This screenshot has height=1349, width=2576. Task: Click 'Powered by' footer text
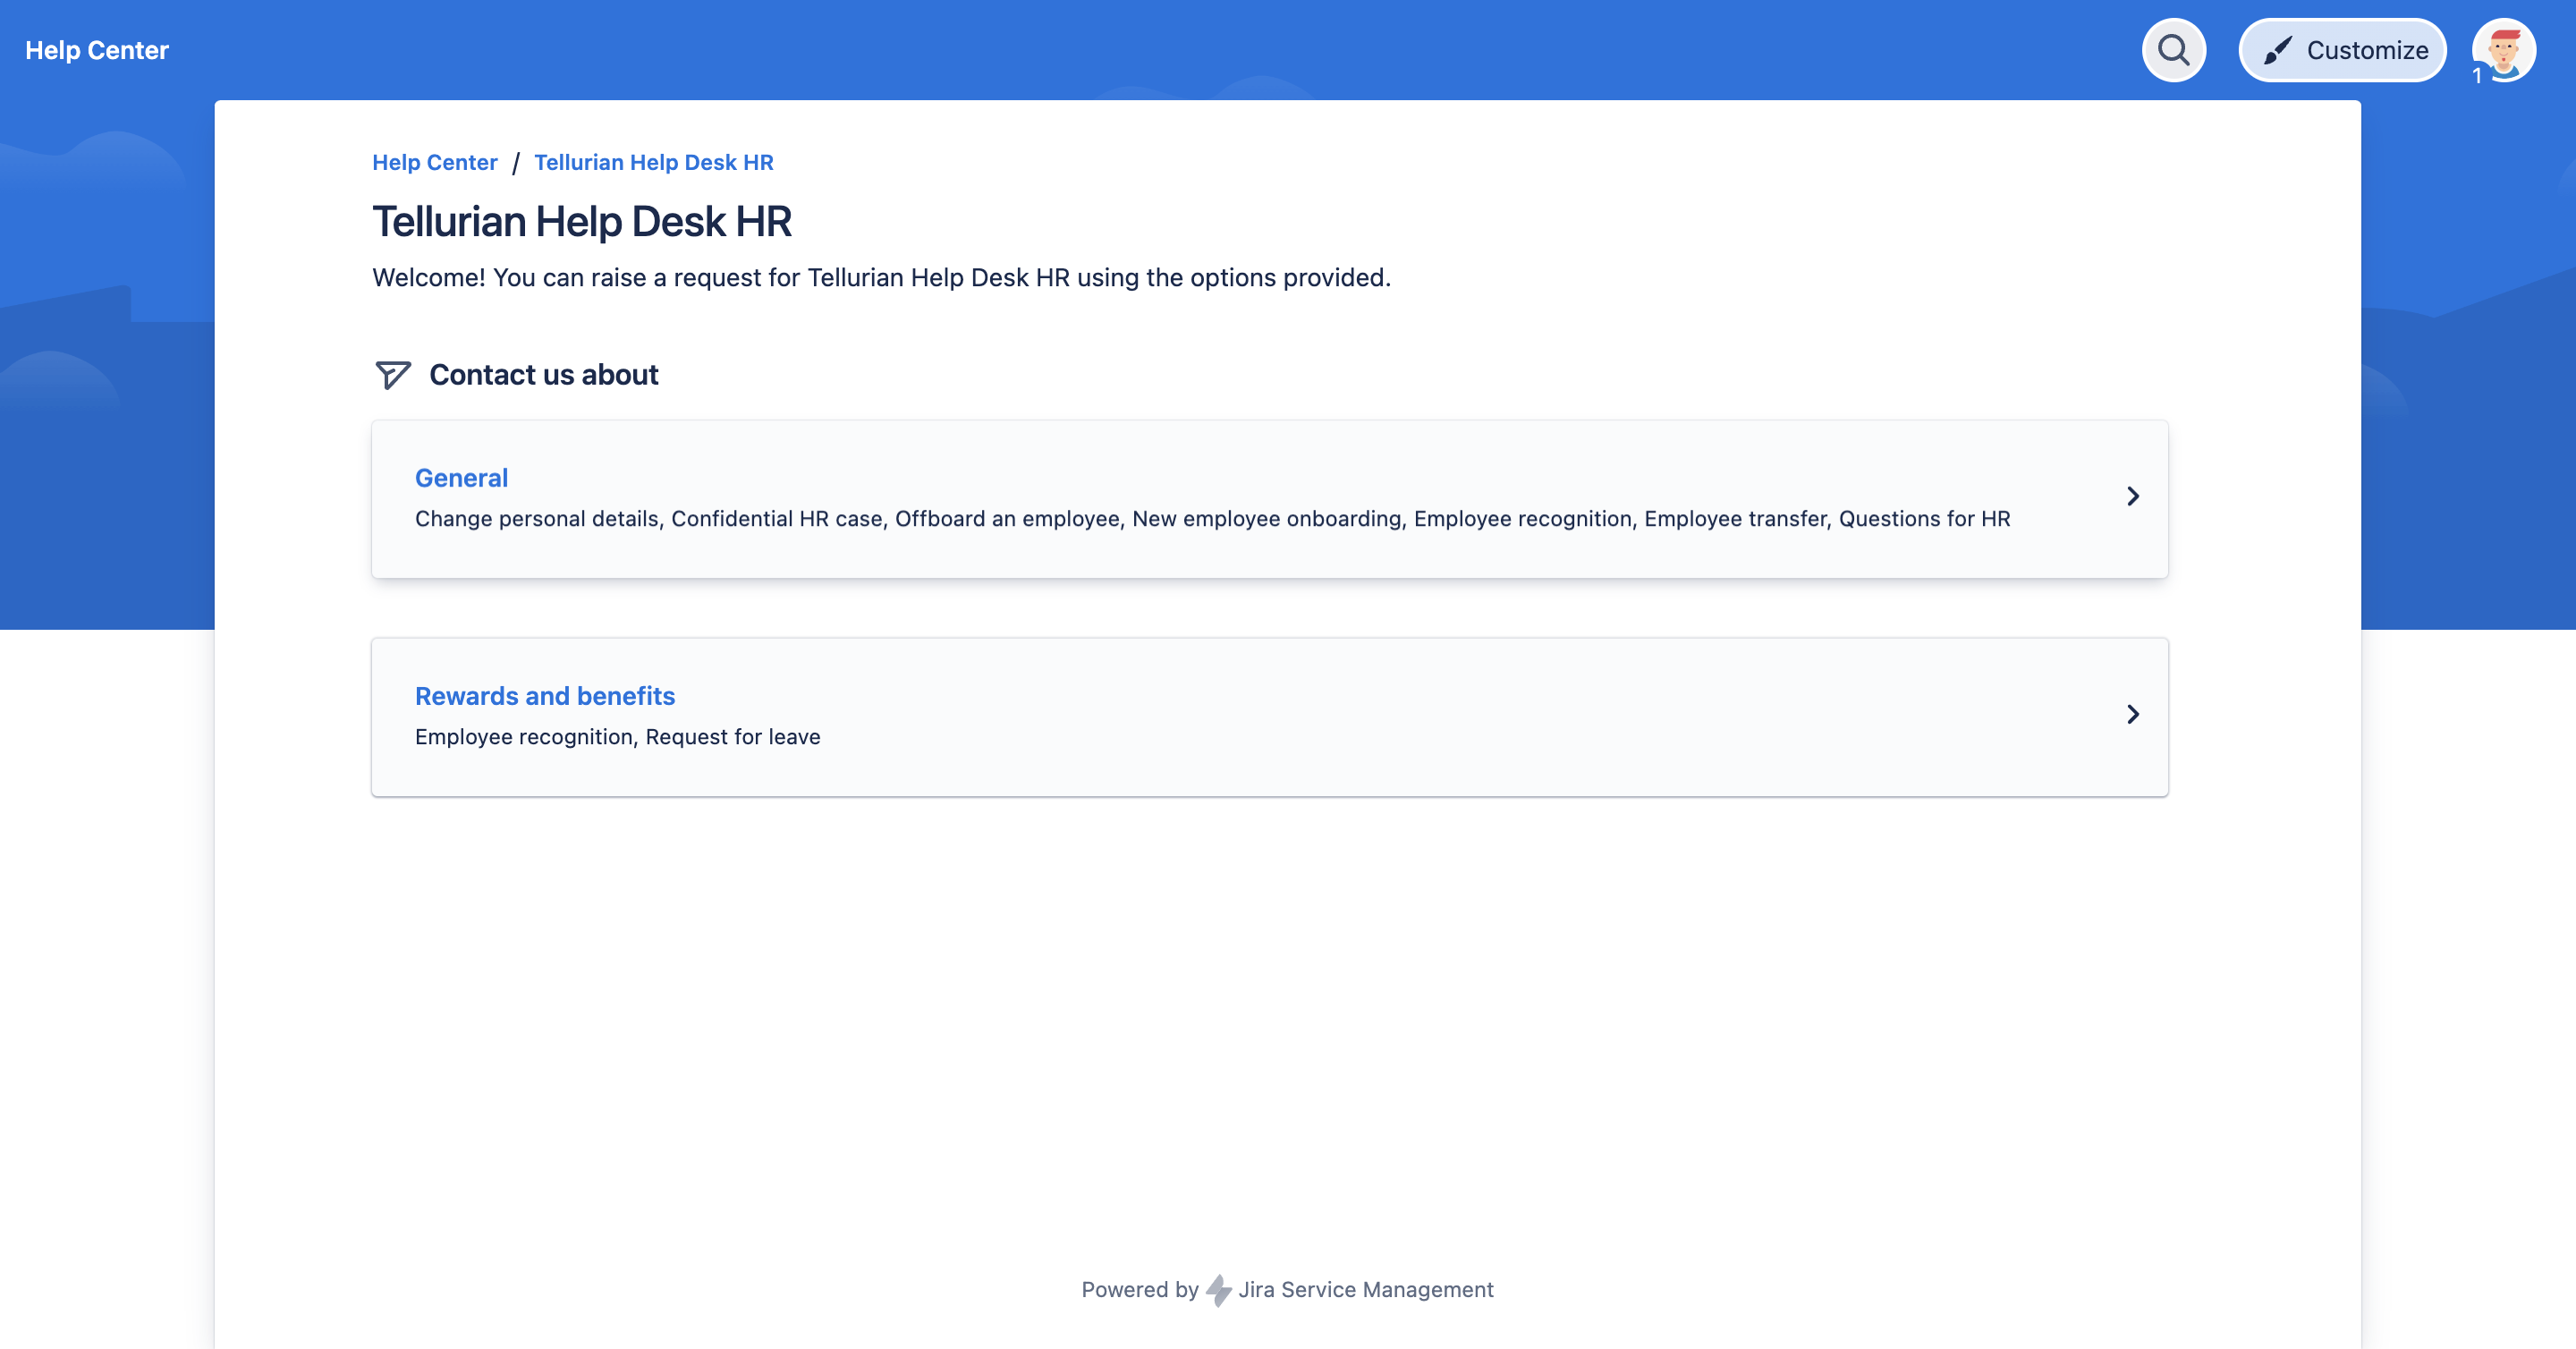click(x=1139, y=1290)
